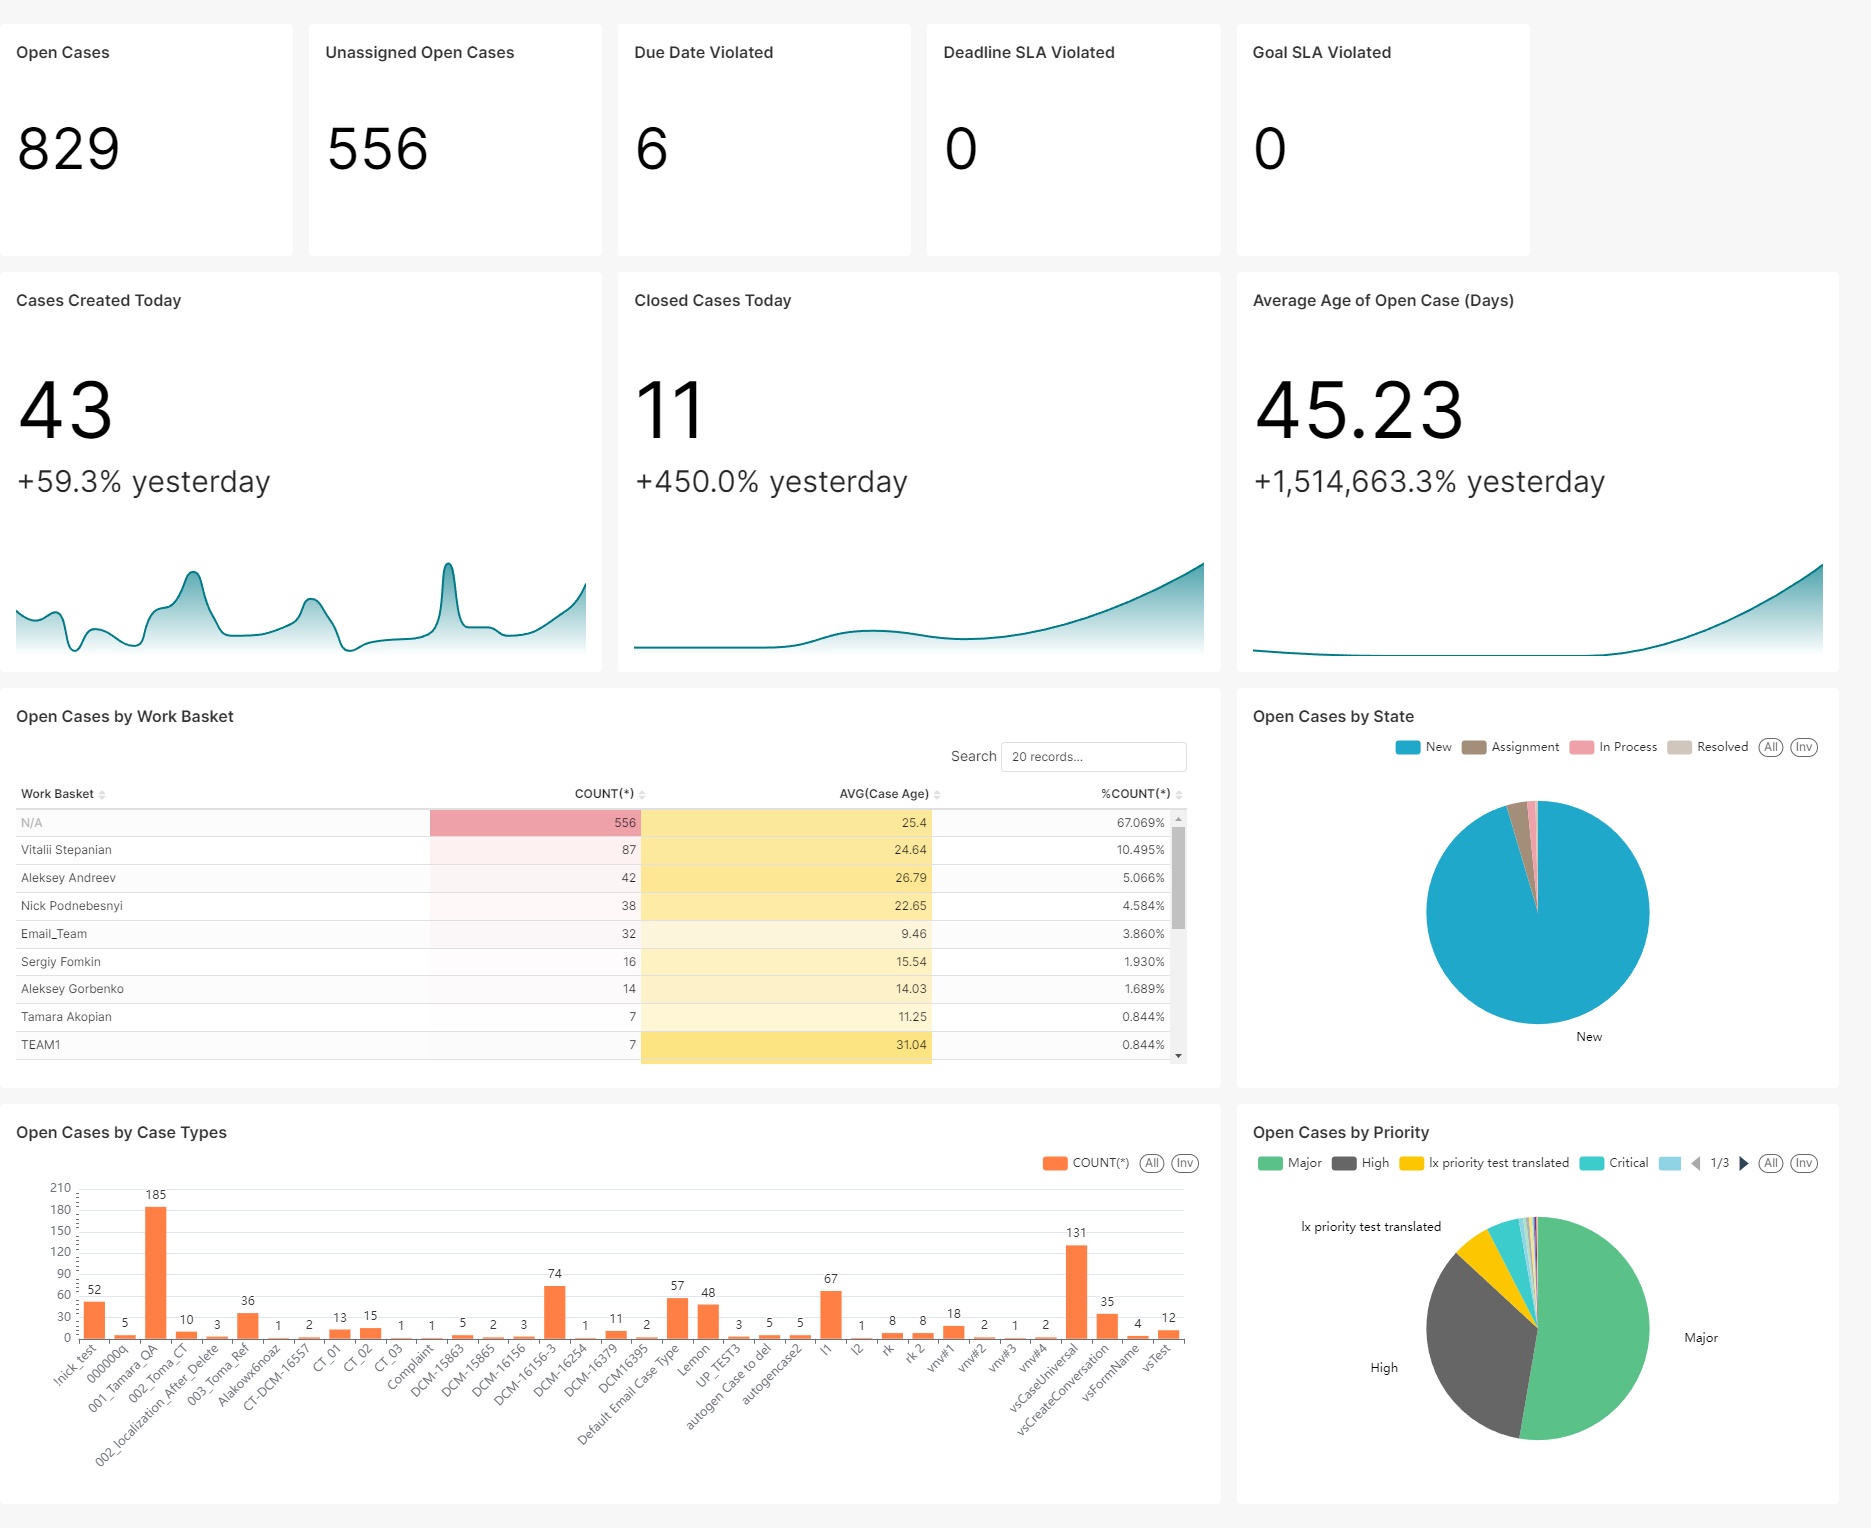1871x1528 pixels.
Task: Click the Inv button in state chart legend
Action: tap(1804, 747)
